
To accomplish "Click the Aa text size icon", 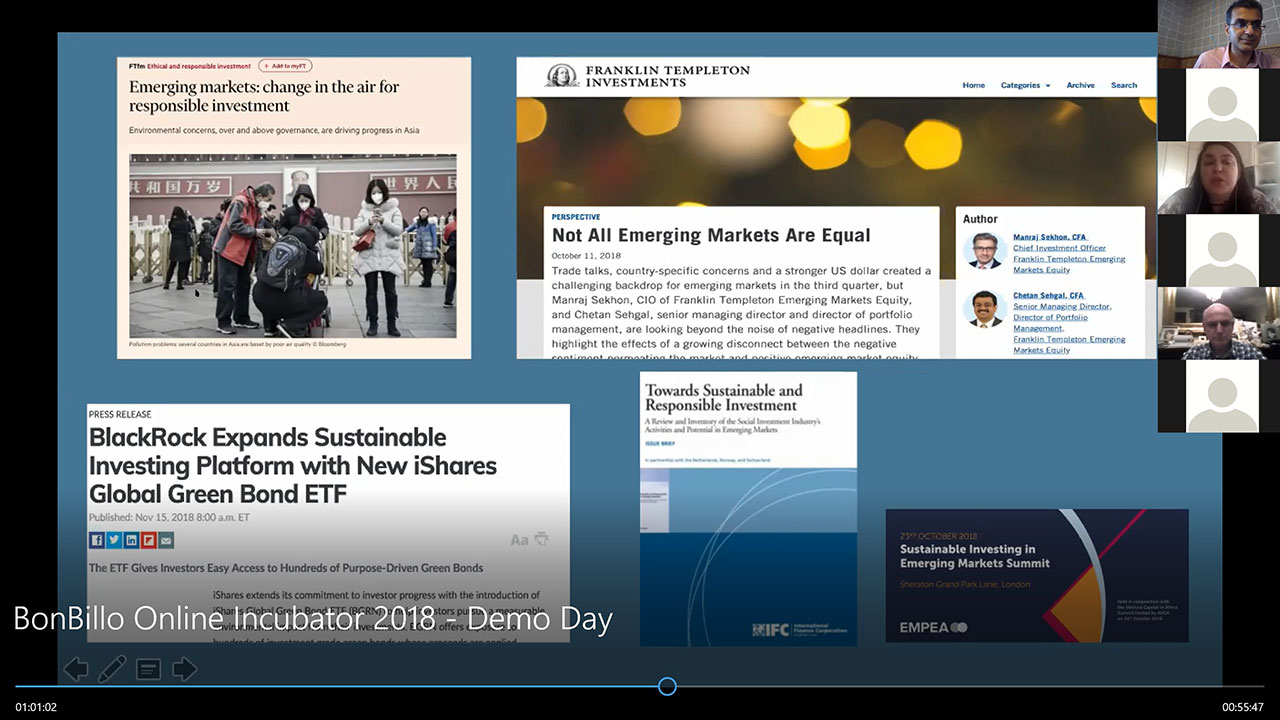I will coord(519,540).
